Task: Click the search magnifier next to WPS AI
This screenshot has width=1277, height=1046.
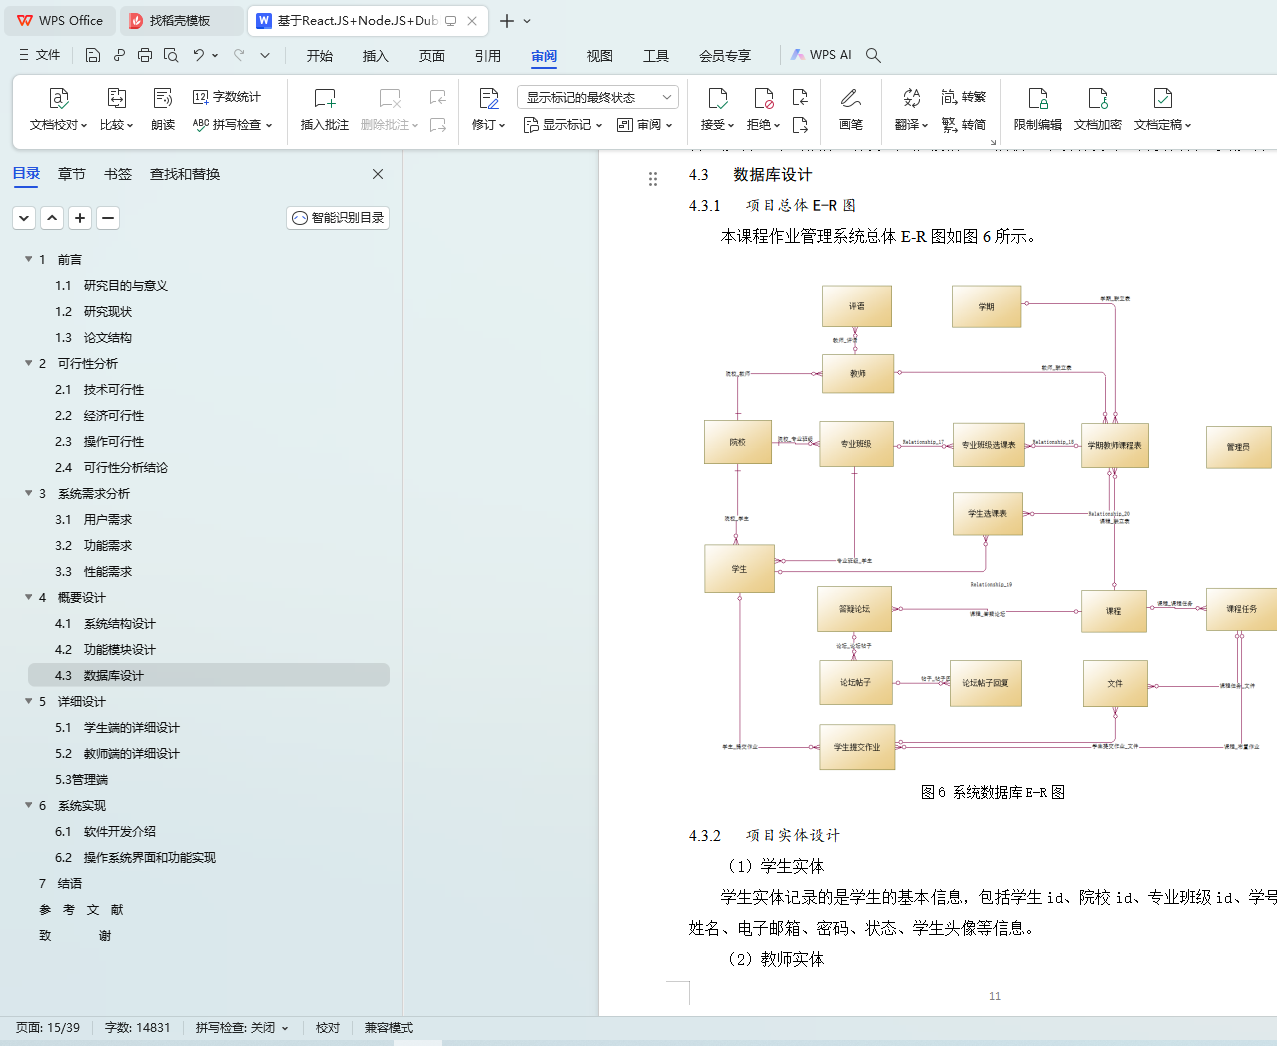Action: tap(873, 55)
